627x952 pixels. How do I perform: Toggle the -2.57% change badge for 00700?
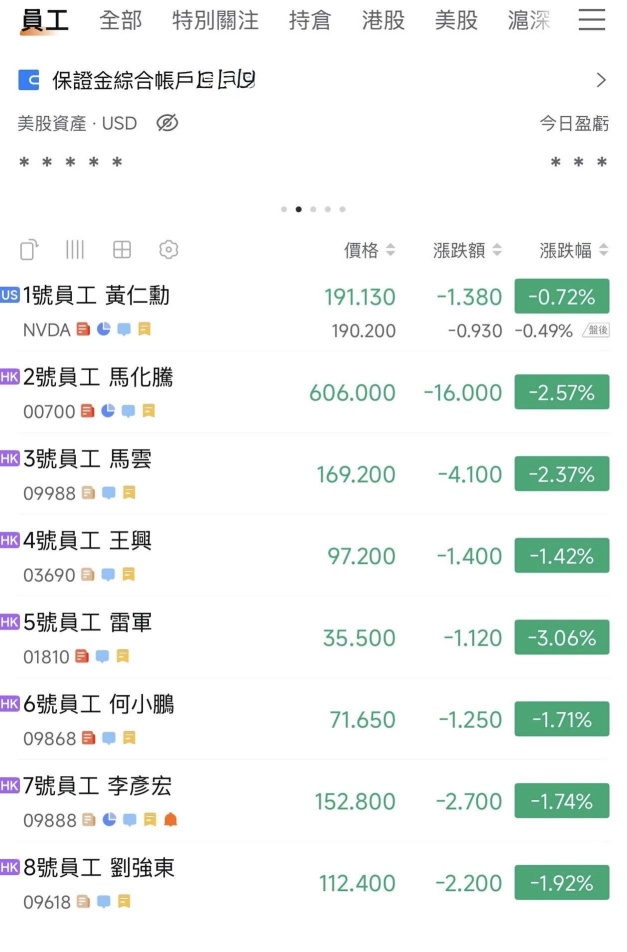click(x=561, y=392)
